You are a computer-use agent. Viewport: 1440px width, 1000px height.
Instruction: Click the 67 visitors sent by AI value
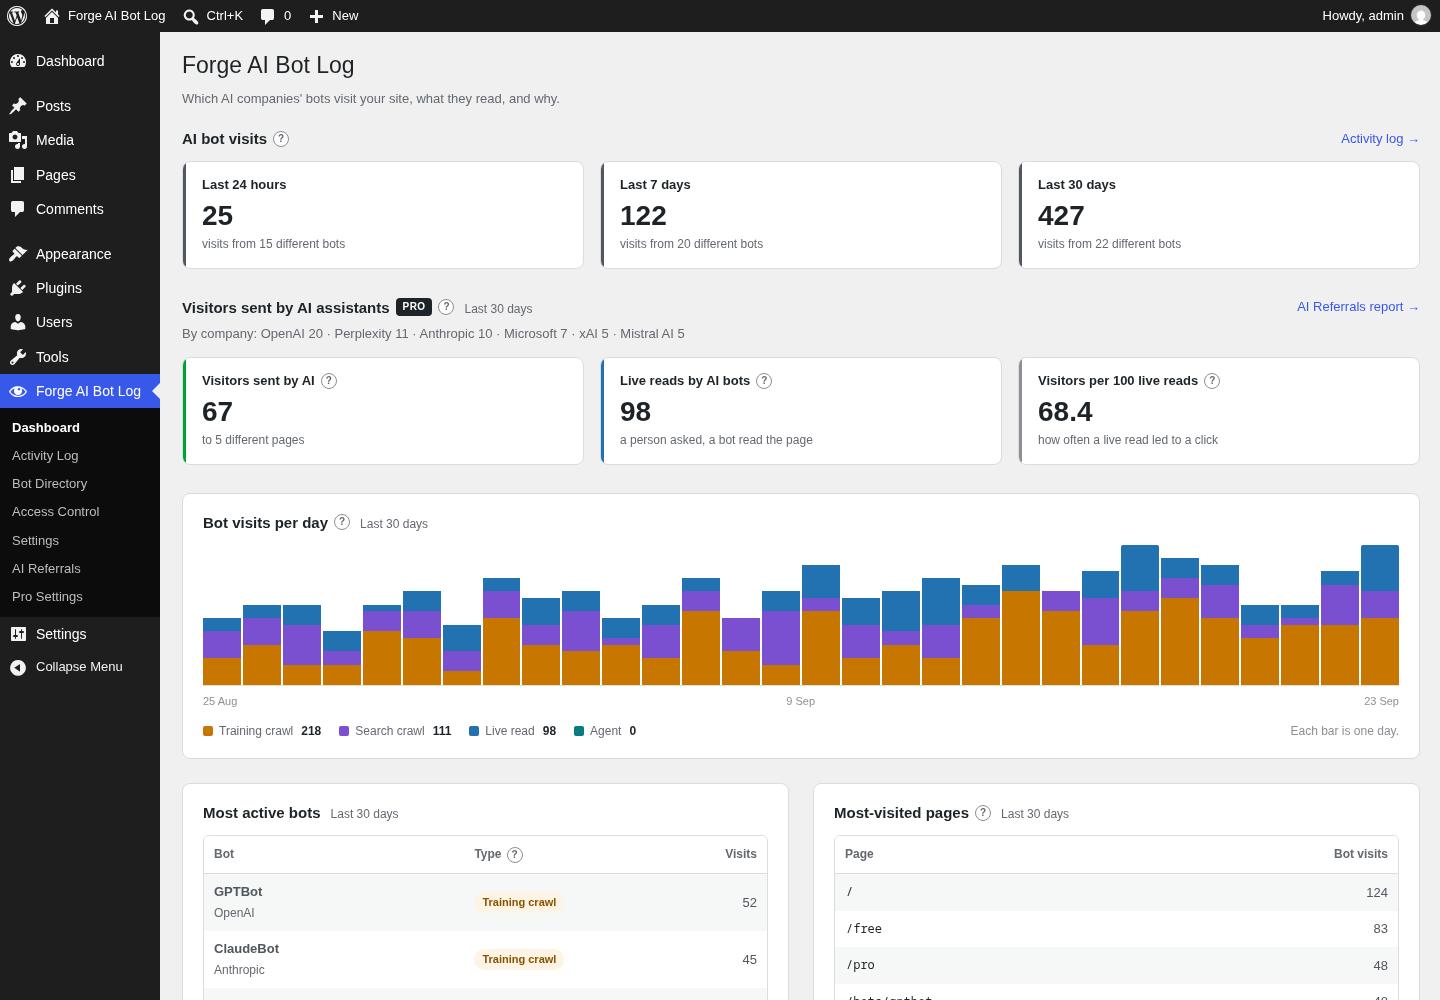point(217,412)
